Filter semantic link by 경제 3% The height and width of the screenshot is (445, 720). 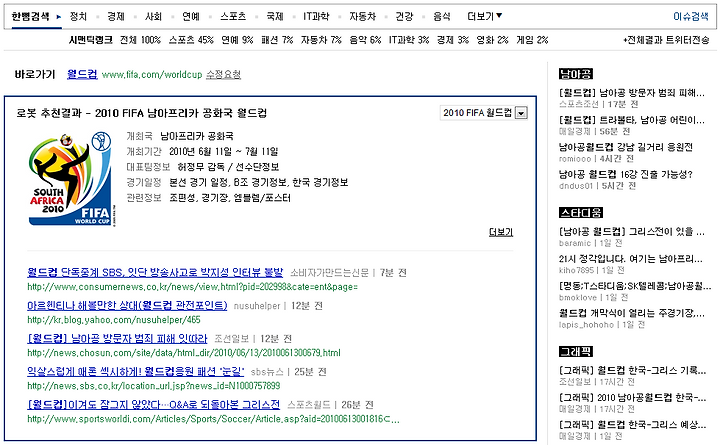(453, 40)
